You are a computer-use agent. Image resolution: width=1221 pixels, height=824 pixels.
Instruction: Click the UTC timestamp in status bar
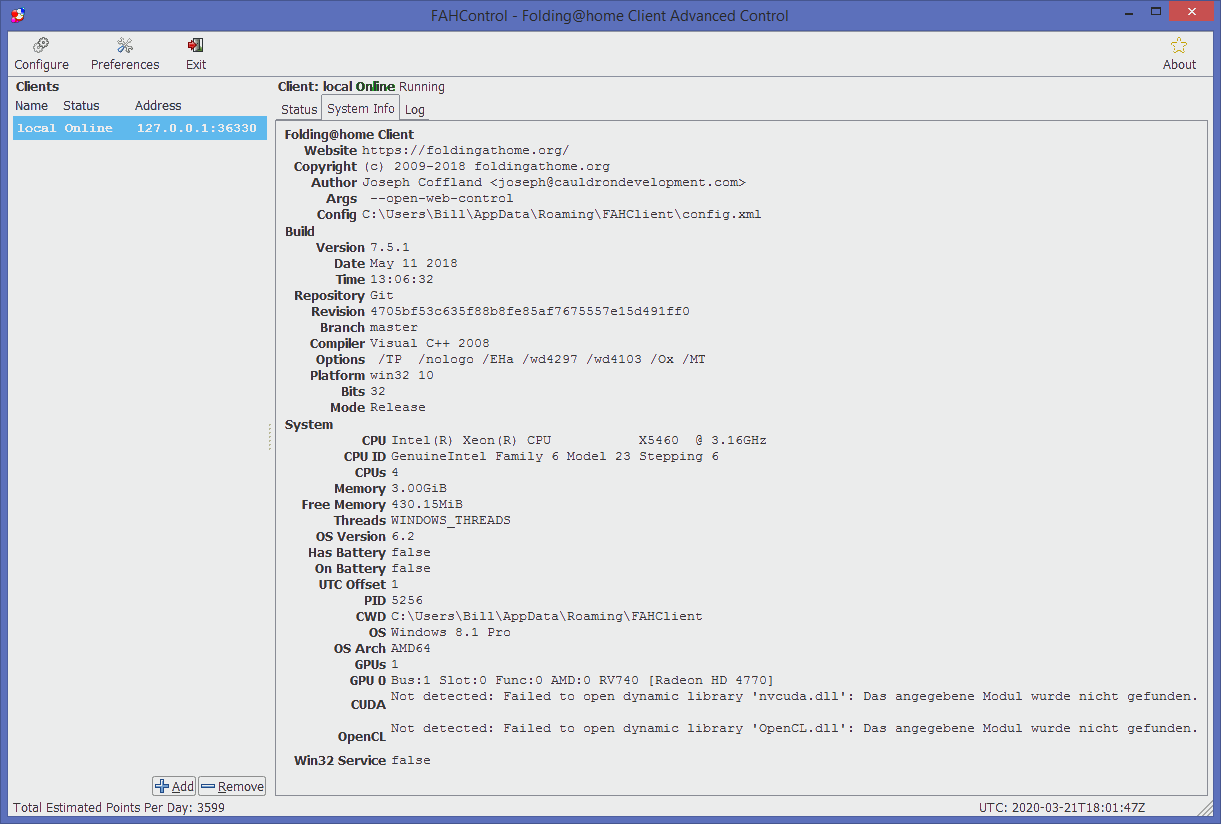click(1062, 807)
